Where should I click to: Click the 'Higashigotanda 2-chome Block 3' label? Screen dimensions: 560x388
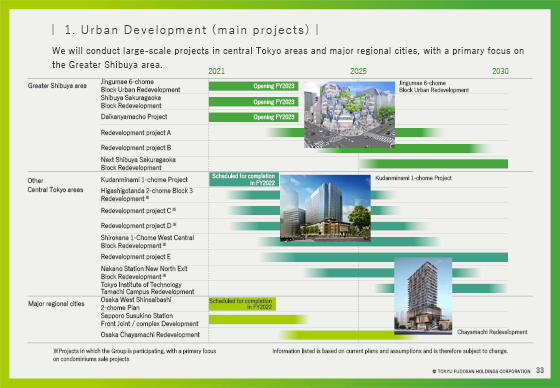tap(146, 195)
